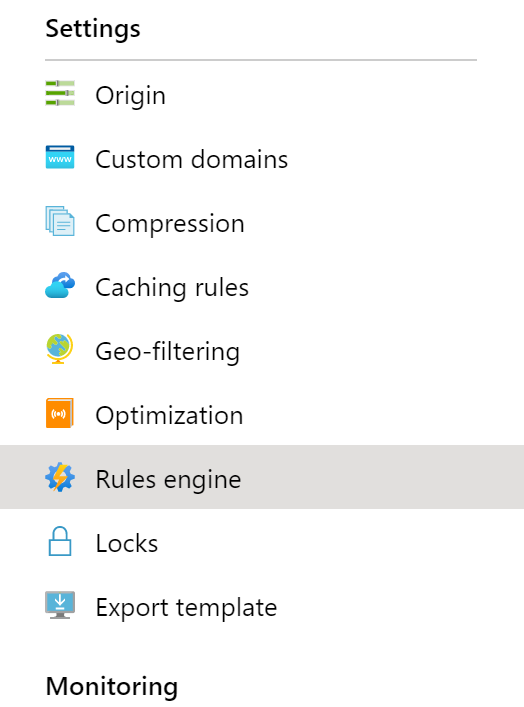Image resolution: width=524 pixels, height=707 pixels.
Task: Click the orange Optimization icon
Action: point(60,413)
